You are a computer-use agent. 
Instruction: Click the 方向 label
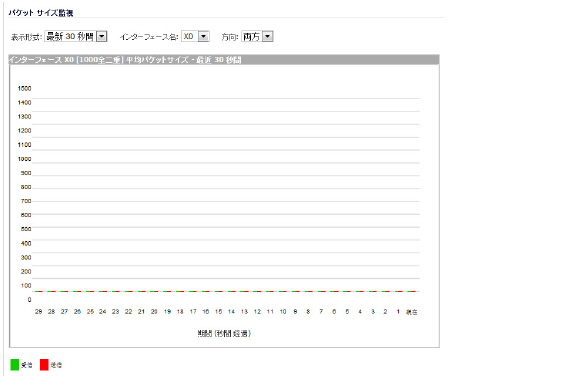(x=230, y=37)
